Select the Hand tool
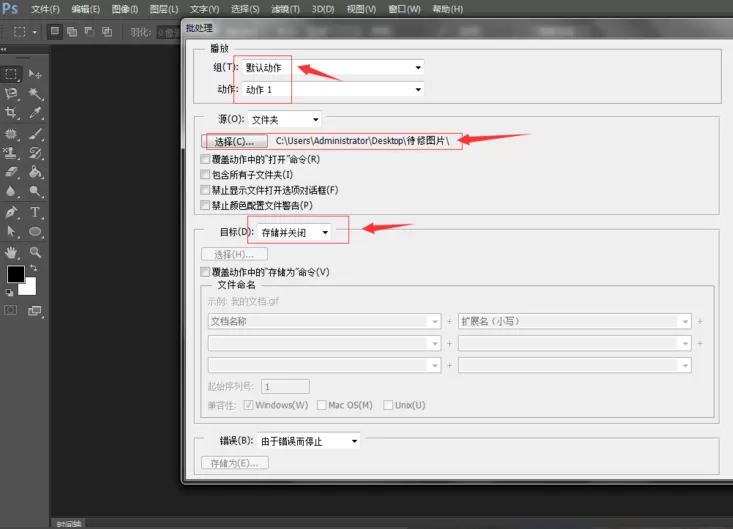The width and height of the screenshot is (733, 529). pyautogui.click(x=11, y=253)
